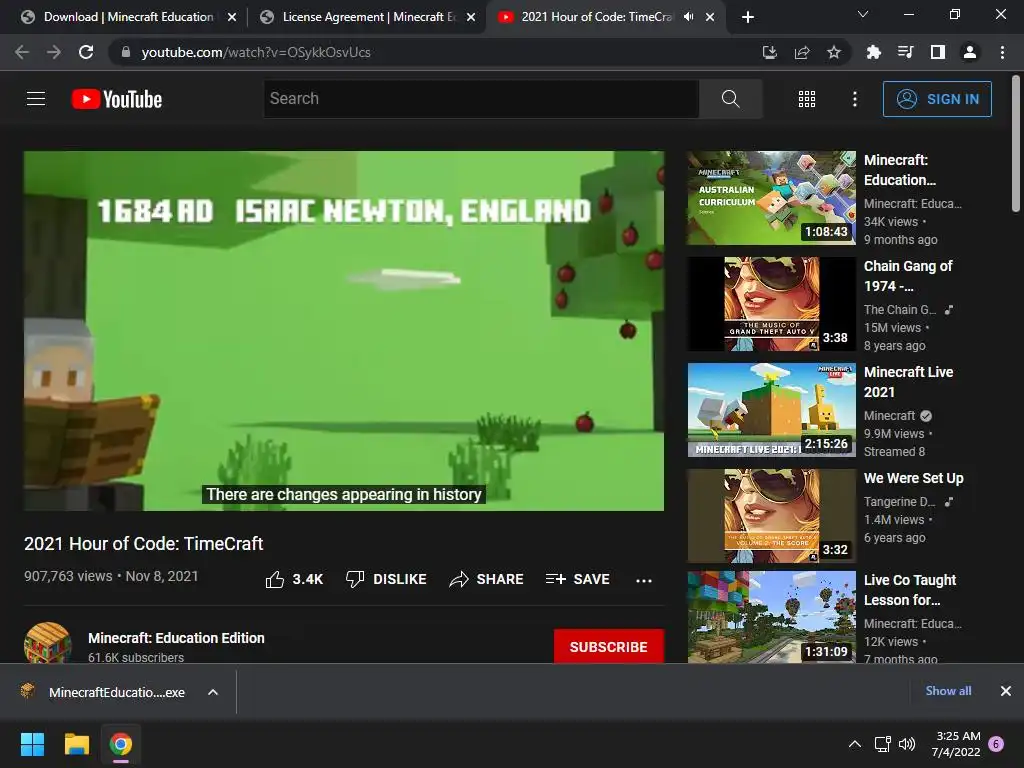Reload the YouTube page
1024x768 pixels.
click(x=86, y=52)
